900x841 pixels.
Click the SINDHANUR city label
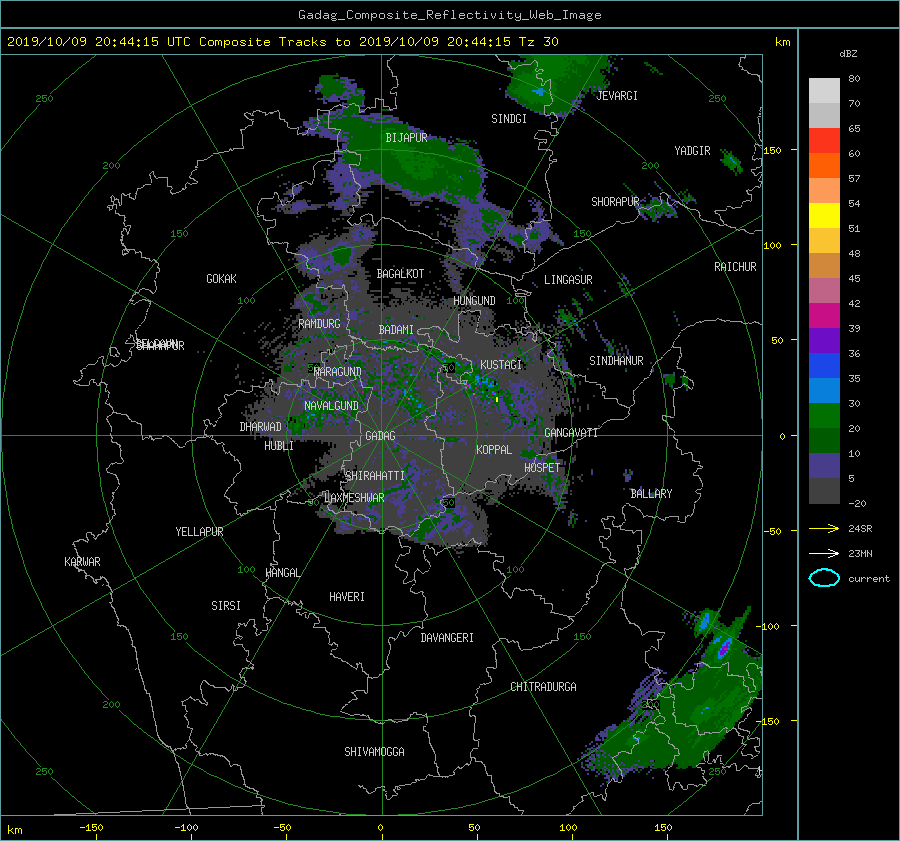[616, 361]
